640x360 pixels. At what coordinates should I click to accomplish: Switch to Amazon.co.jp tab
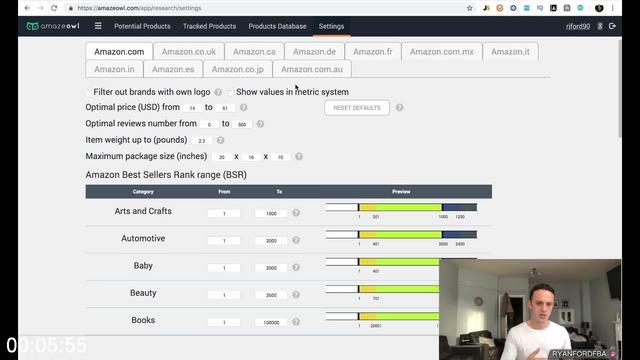[238, 69]
